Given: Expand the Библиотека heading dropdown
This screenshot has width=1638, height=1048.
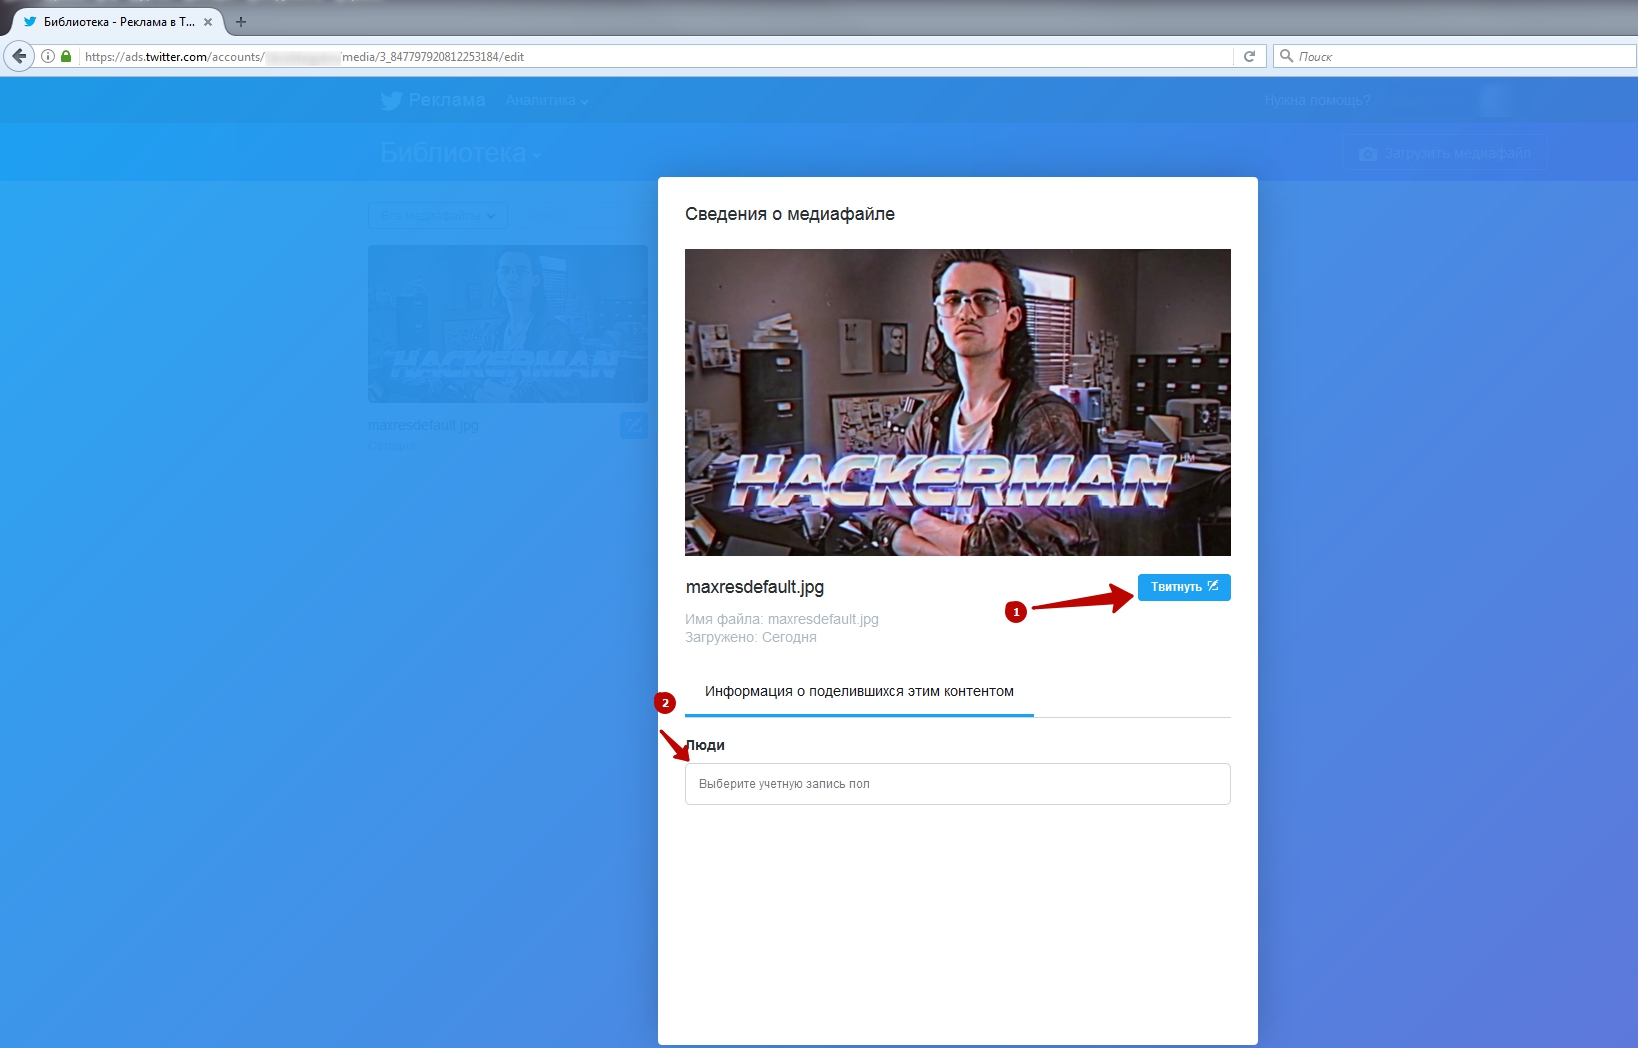Looking at the screenshot, I should [x=461, y=153].
